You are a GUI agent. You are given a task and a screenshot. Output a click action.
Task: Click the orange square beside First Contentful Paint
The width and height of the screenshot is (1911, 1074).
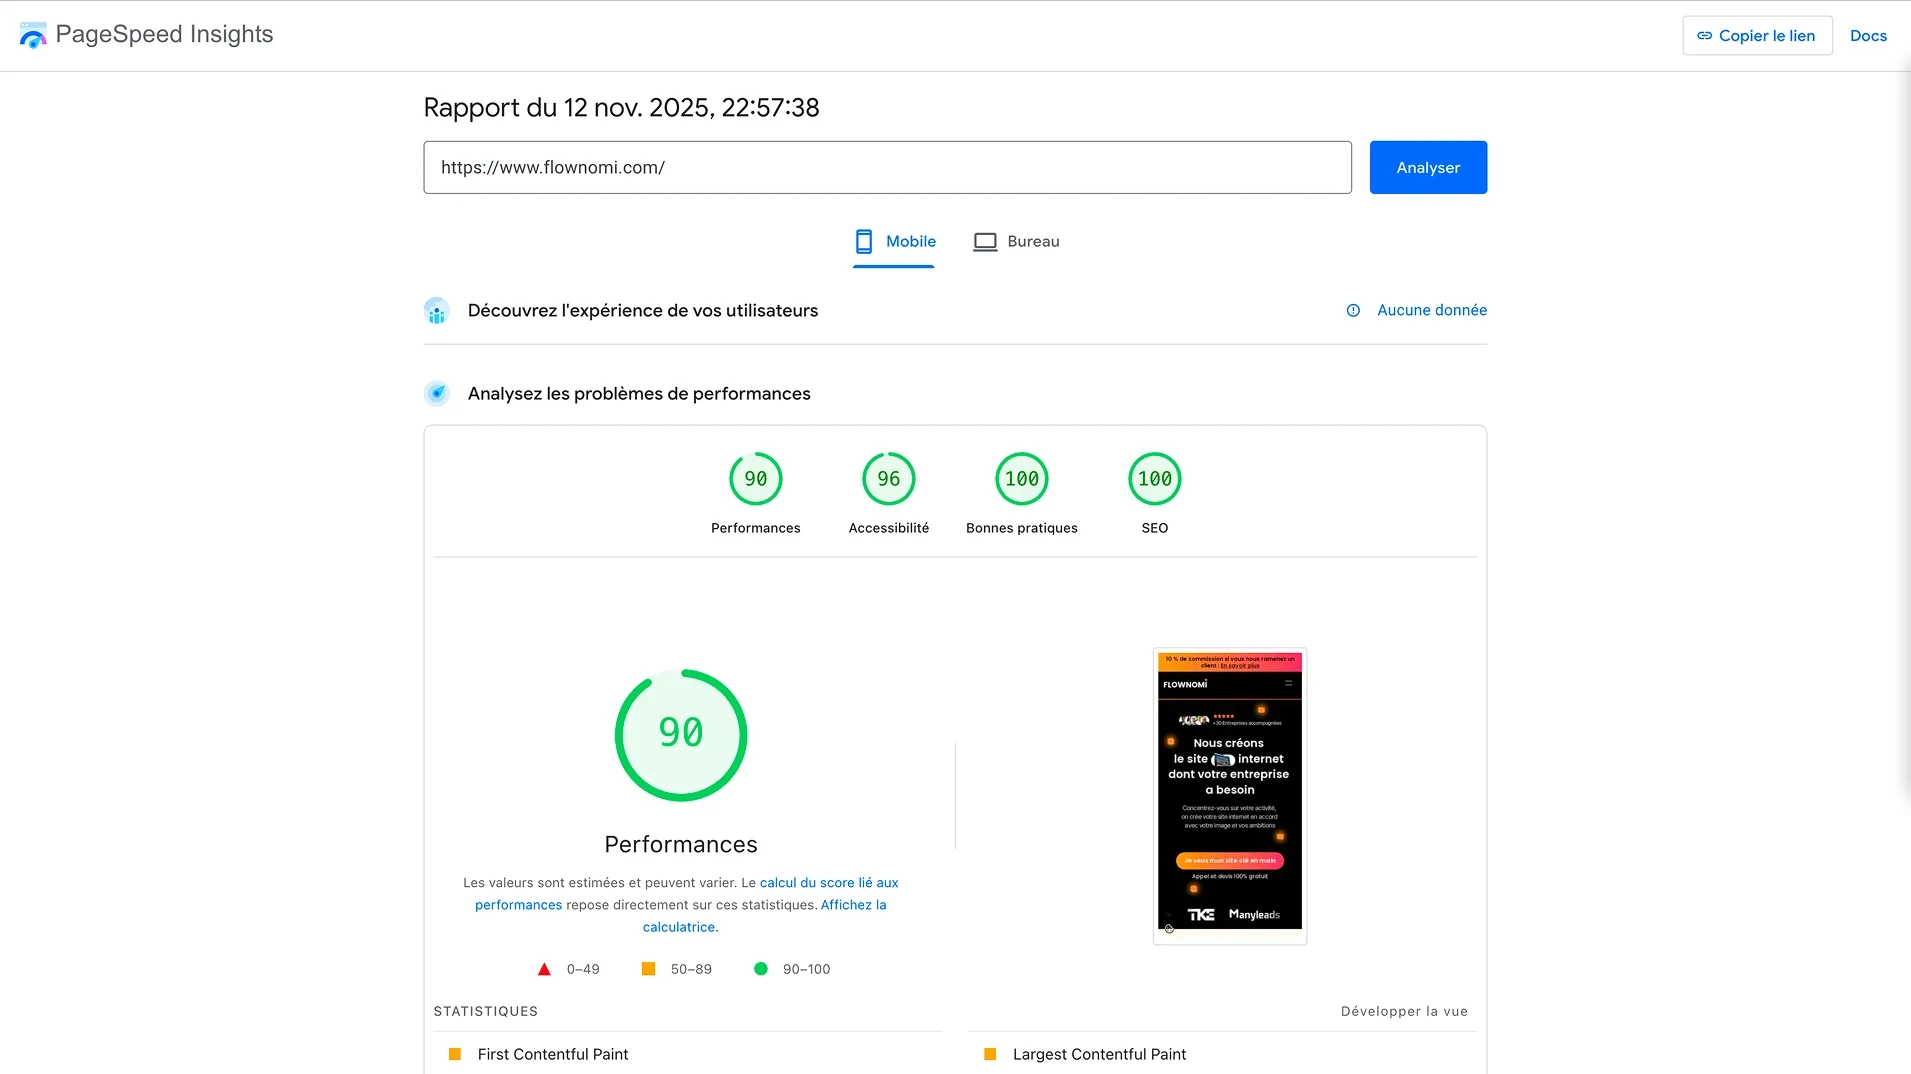tap(455, 1054)
